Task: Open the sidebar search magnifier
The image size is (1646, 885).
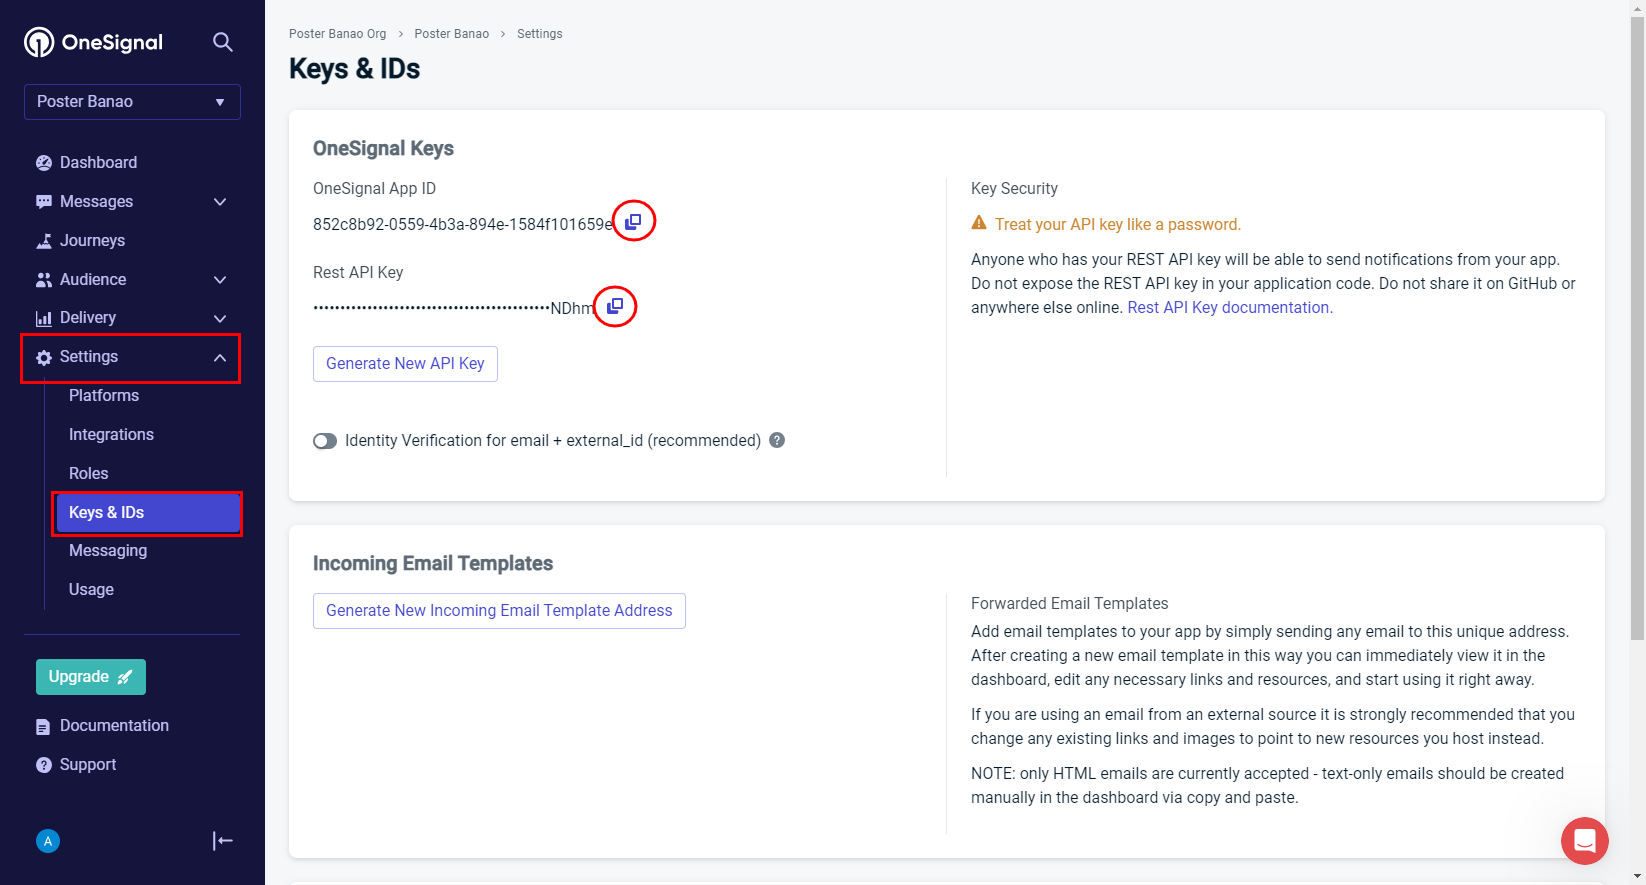Action: tap(223, 42)
